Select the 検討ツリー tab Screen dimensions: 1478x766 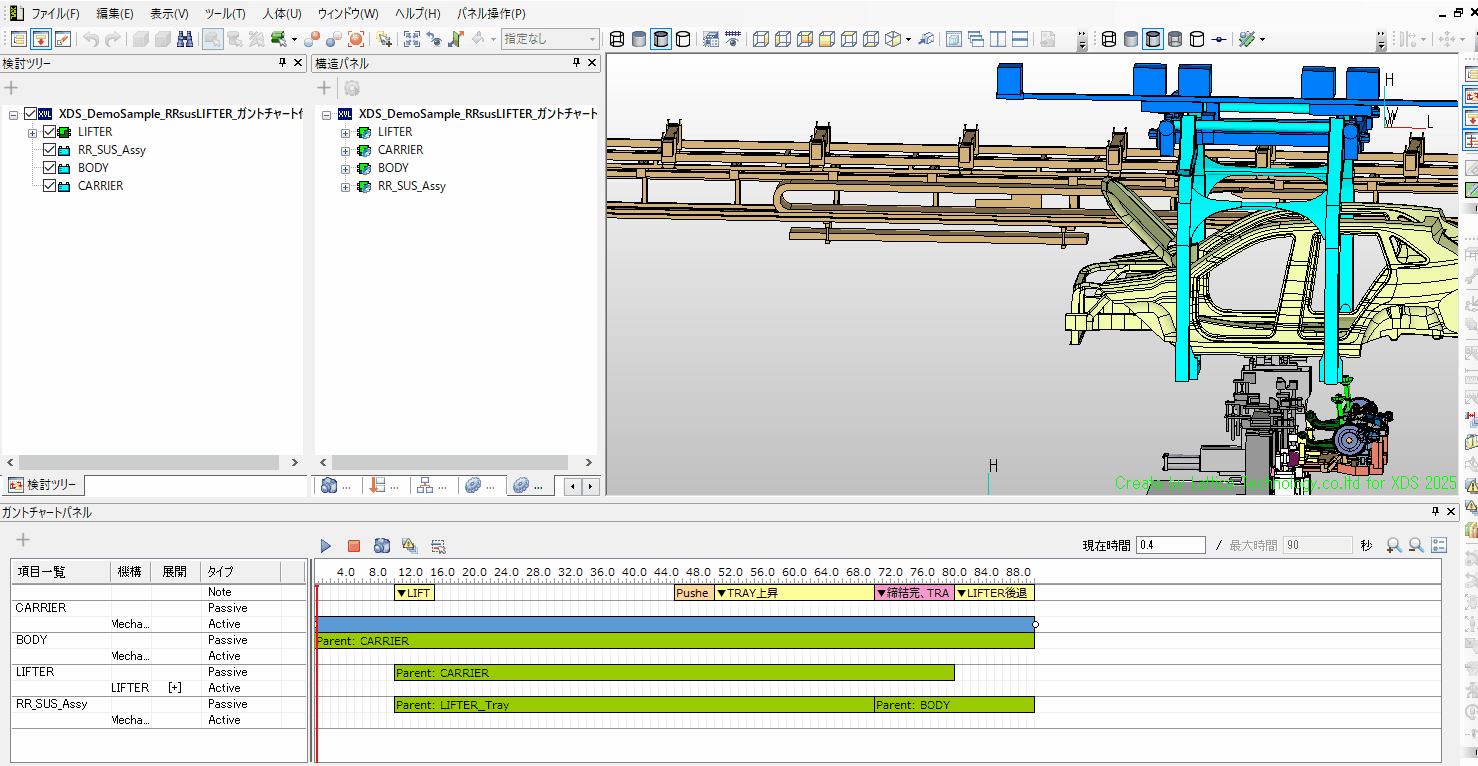point(45,485)
